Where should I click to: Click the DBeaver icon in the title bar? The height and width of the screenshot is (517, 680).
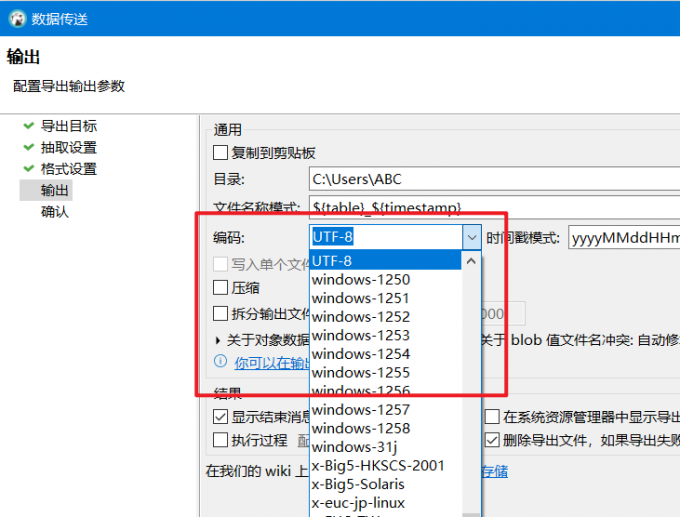(x=14, y=18)
